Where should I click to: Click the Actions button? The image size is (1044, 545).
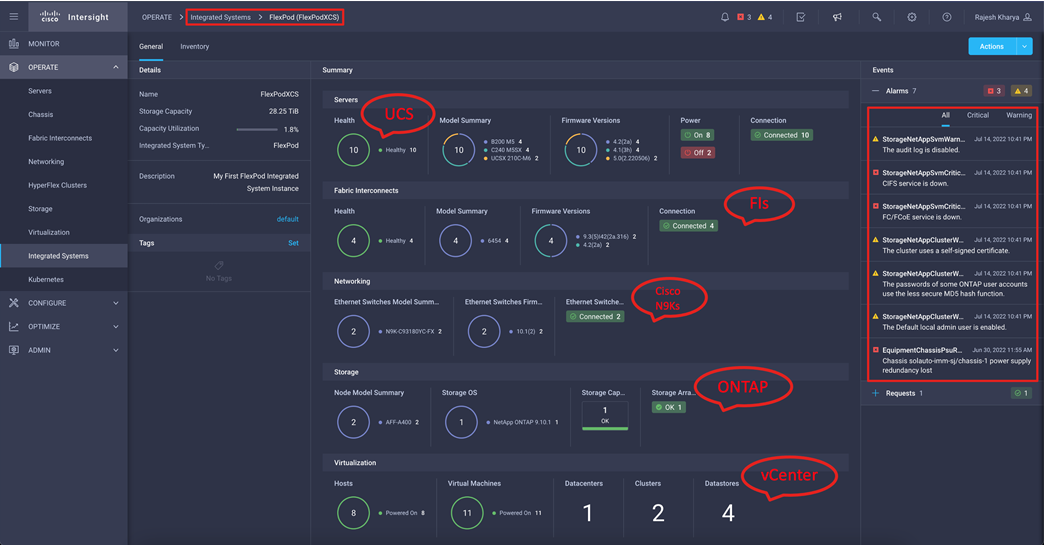pyautogui.click(x=992, y=46)
